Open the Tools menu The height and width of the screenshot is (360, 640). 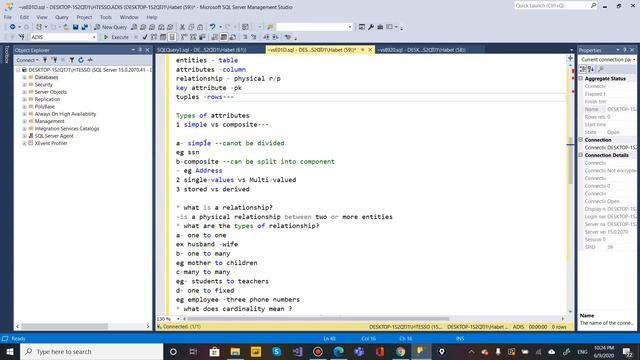click(x=106, y=17)
